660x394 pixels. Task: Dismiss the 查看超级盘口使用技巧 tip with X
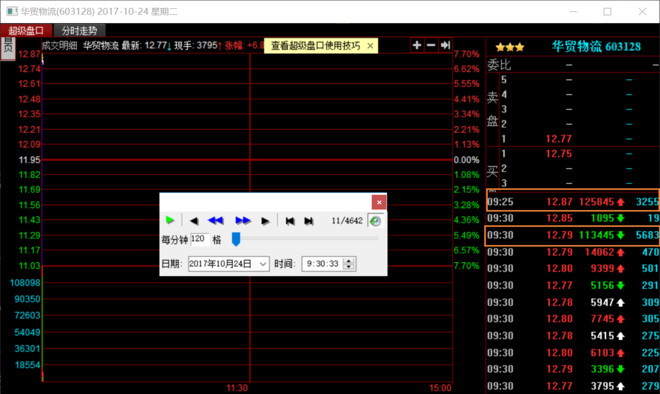(x=370, y=46)
